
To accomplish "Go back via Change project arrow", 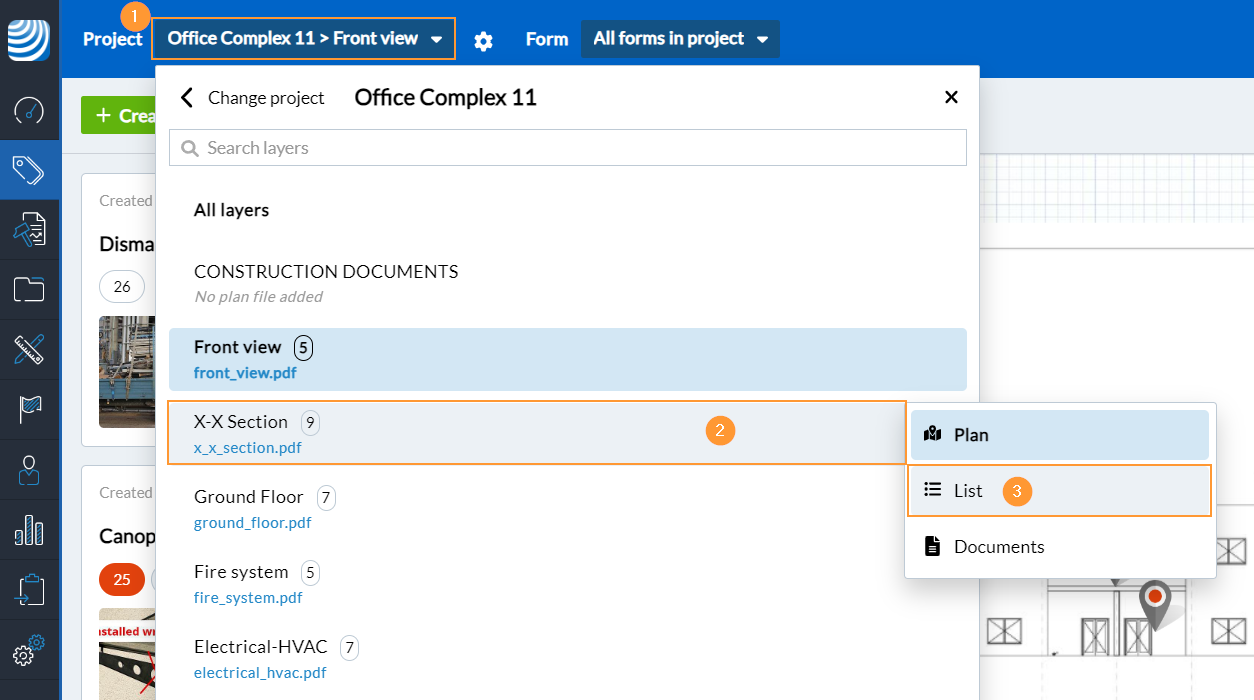I will (x=186, y=98).
